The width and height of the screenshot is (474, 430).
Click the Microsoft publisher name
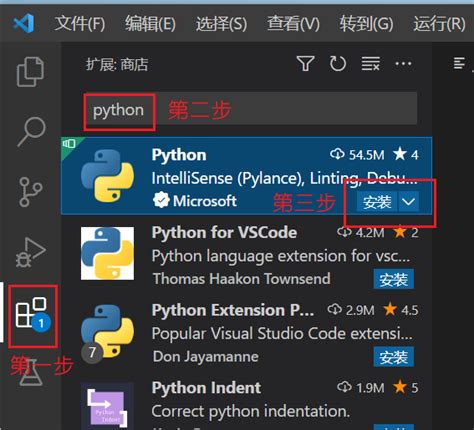[205, 201]
